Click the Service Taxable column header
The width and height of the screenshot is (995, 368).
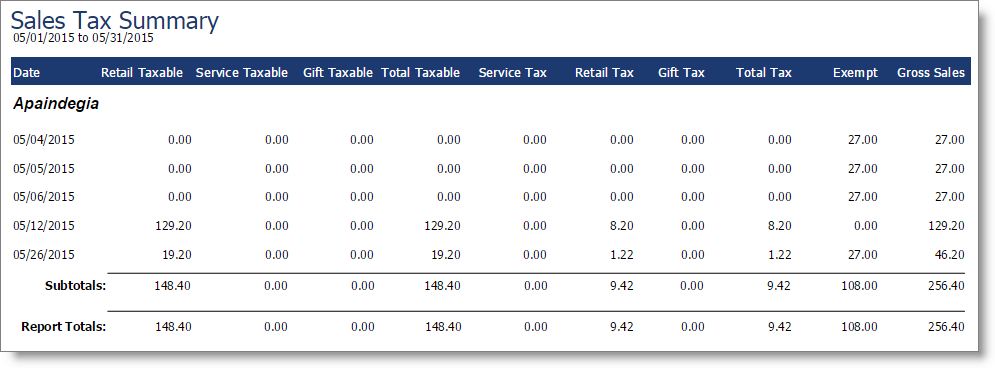point(242,73)
